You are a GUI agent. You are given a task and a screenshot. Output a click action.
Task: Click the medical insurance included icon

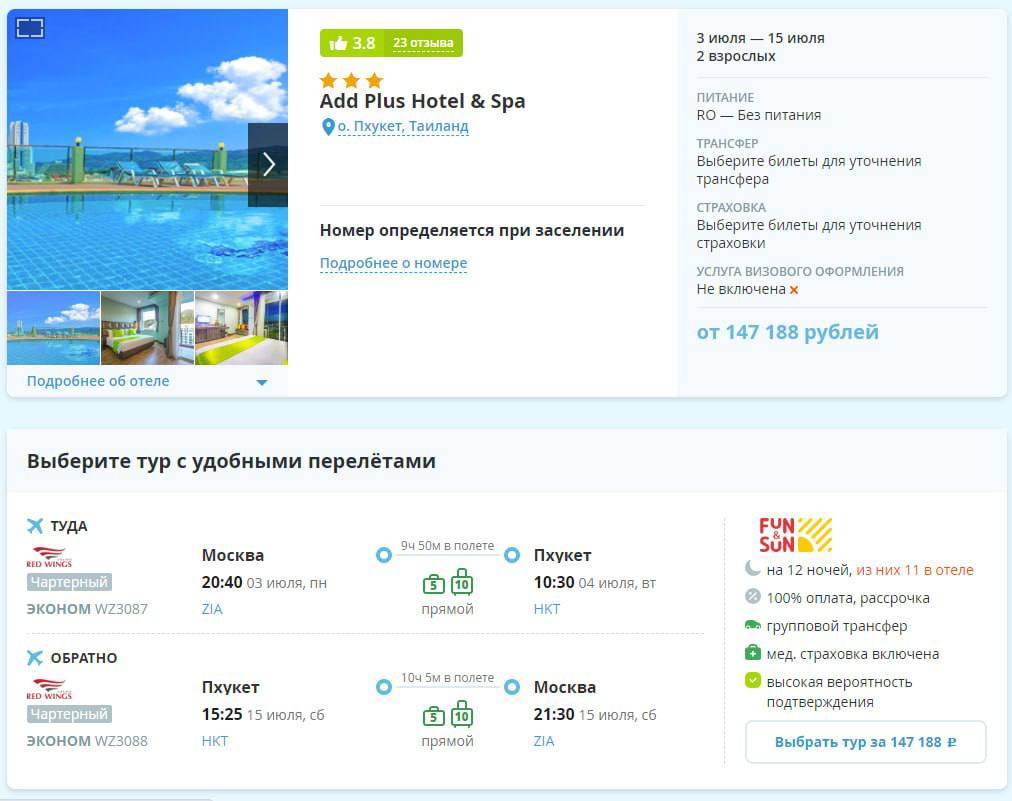[x=753, y=653]
